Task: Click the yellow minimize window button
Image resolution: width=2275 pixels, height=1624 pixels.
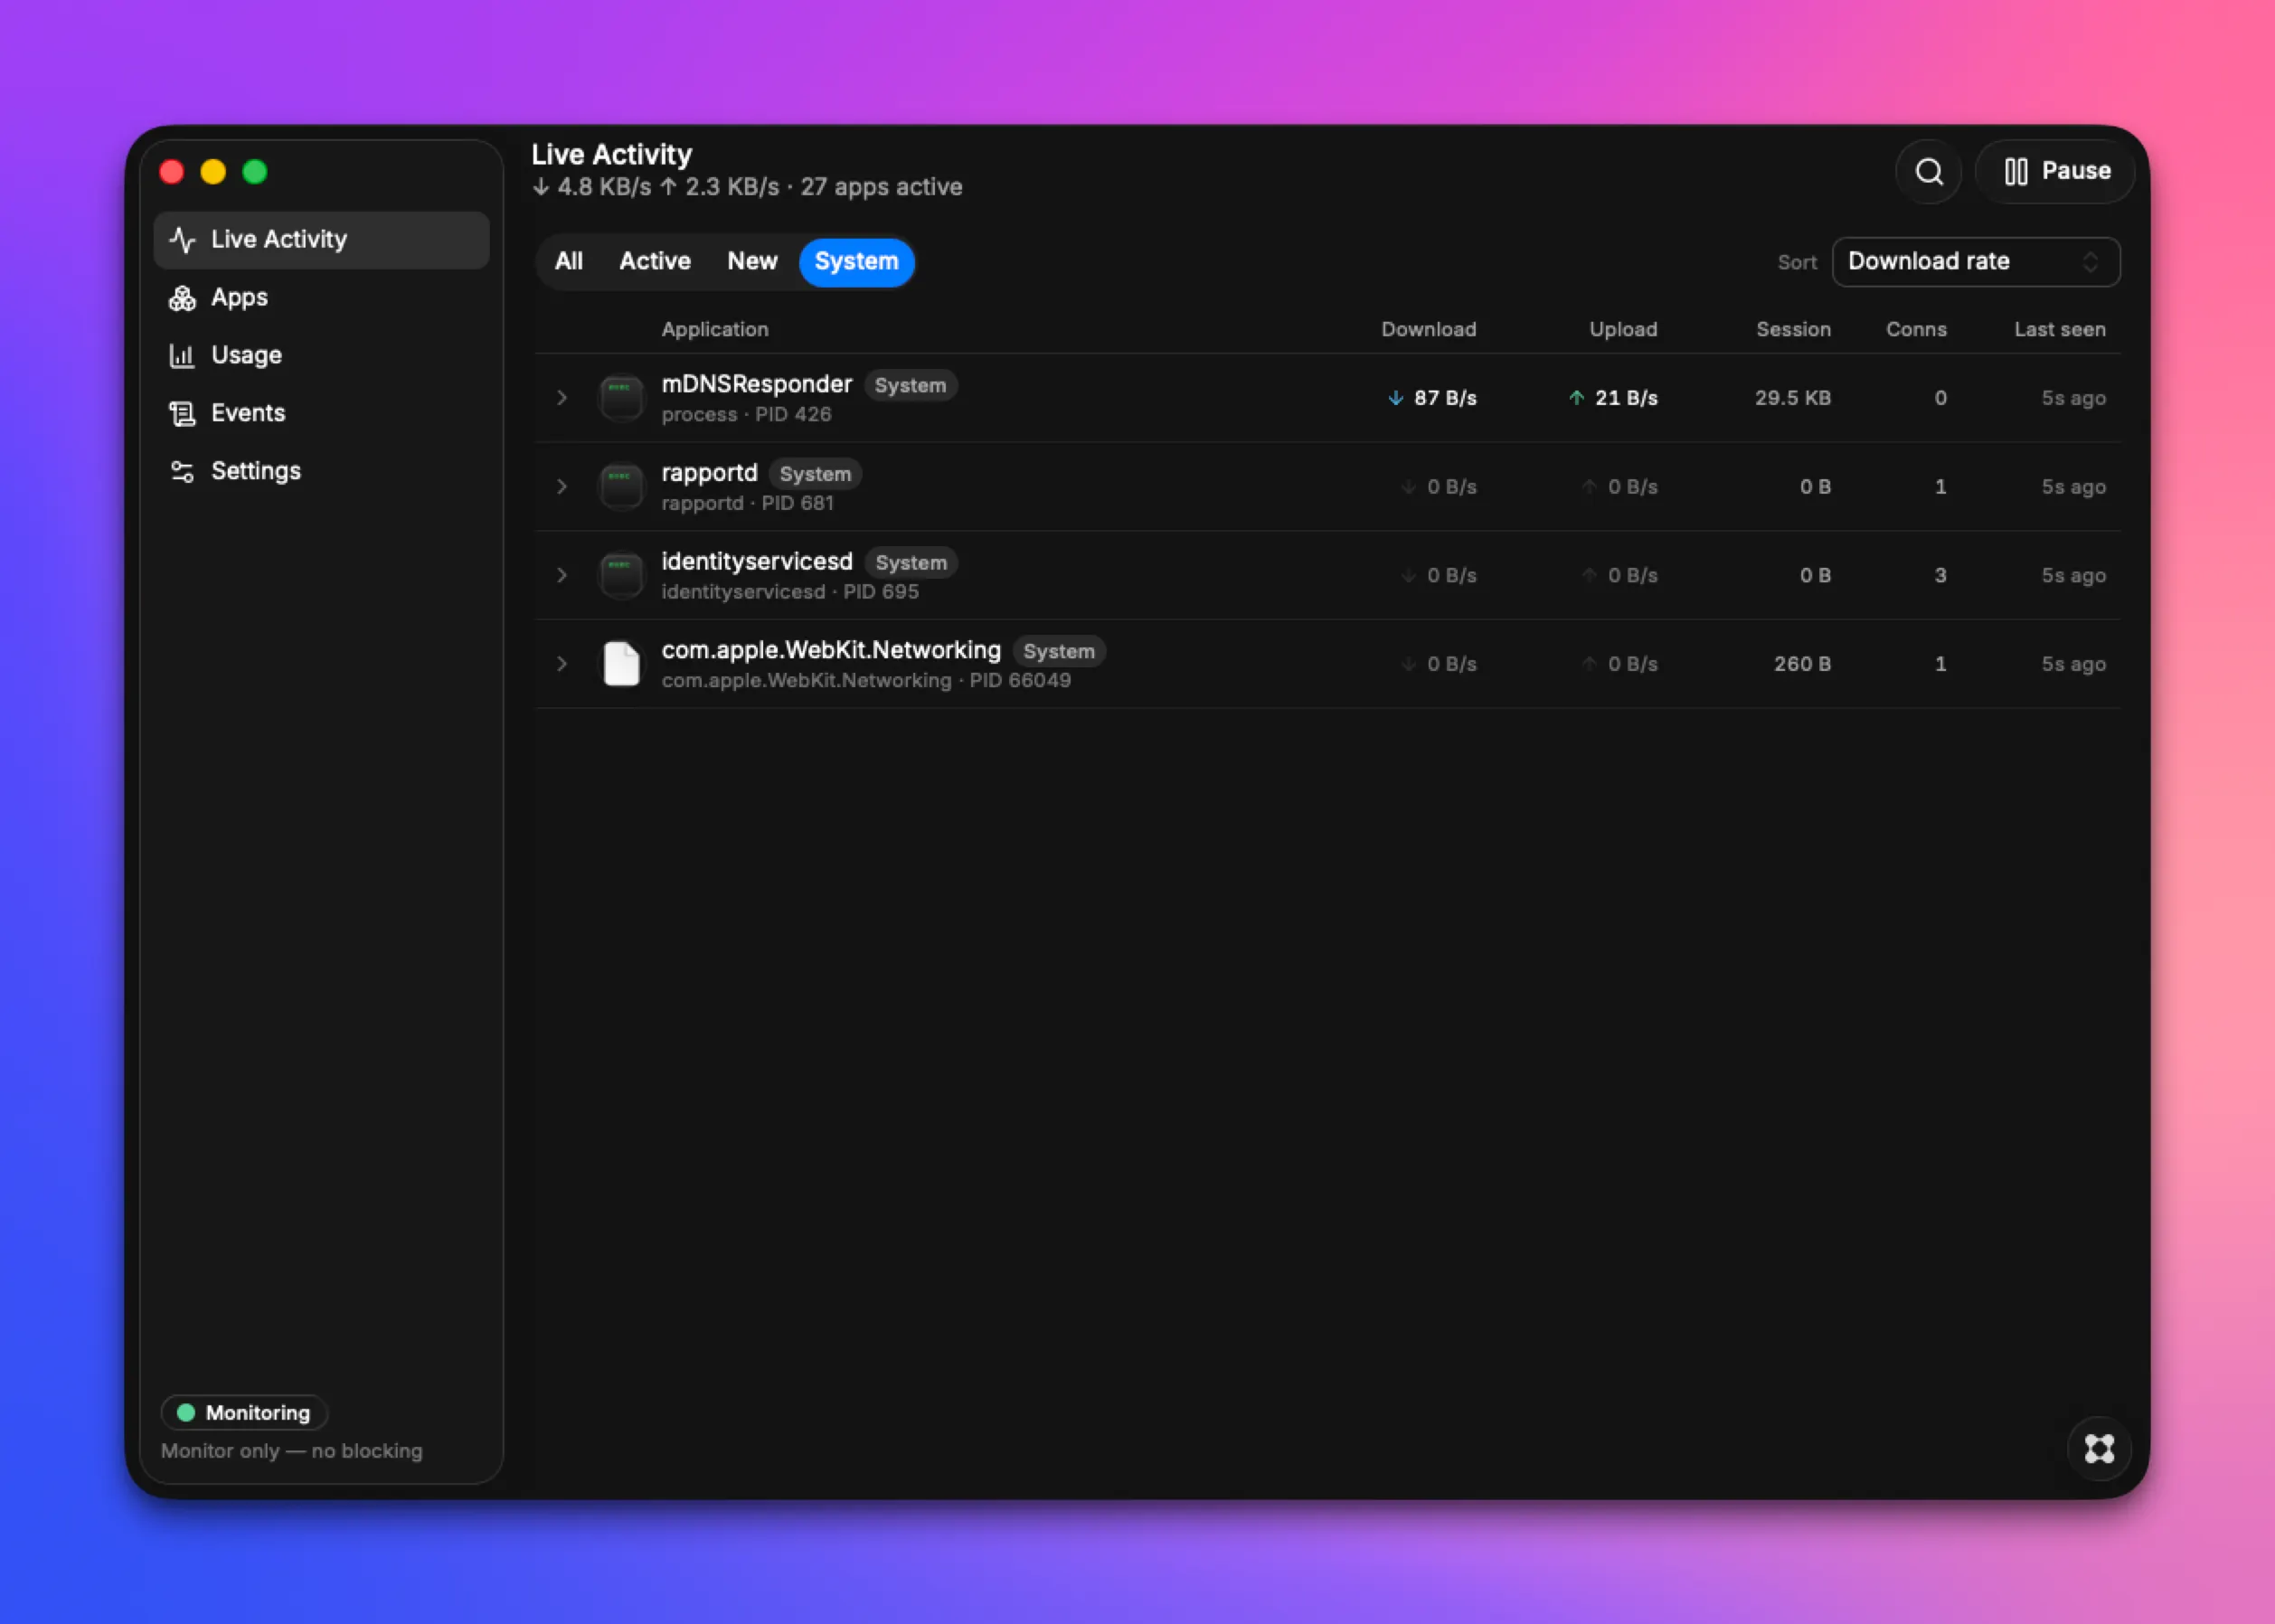Action: [x=213, y=172]
